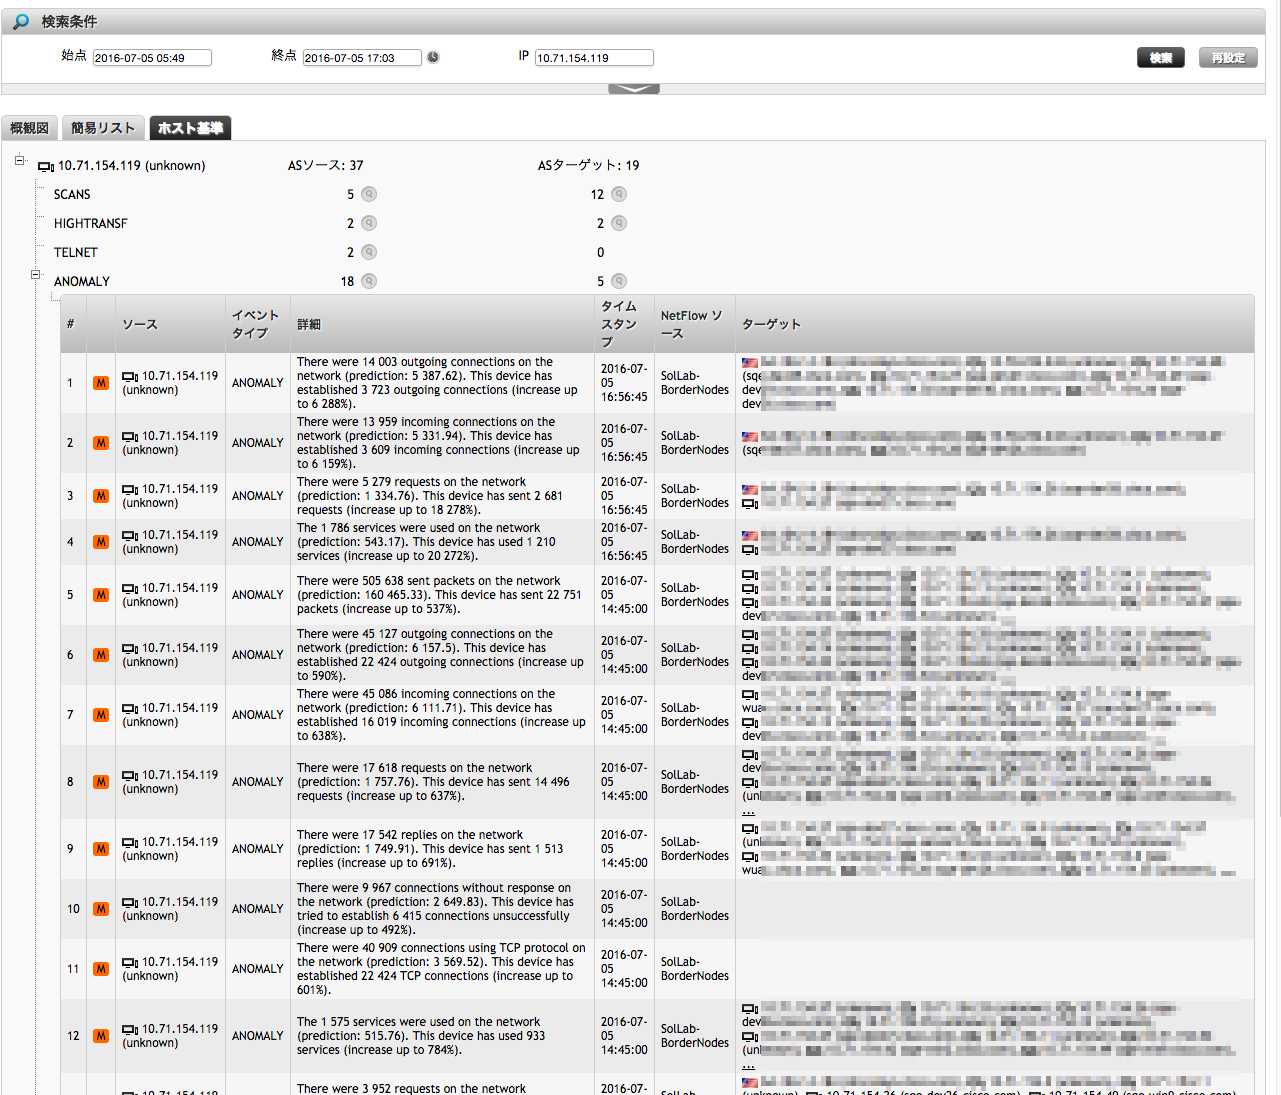Click the タイムスタンプ column header
The height and width of the screenshot is (1095, 1281).
pyautogui.click(x=619, y=324)
